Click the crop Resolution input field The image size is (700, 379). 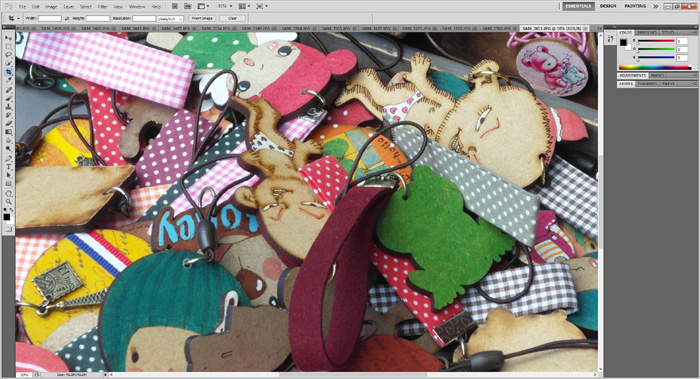click(x=144, y=18)
